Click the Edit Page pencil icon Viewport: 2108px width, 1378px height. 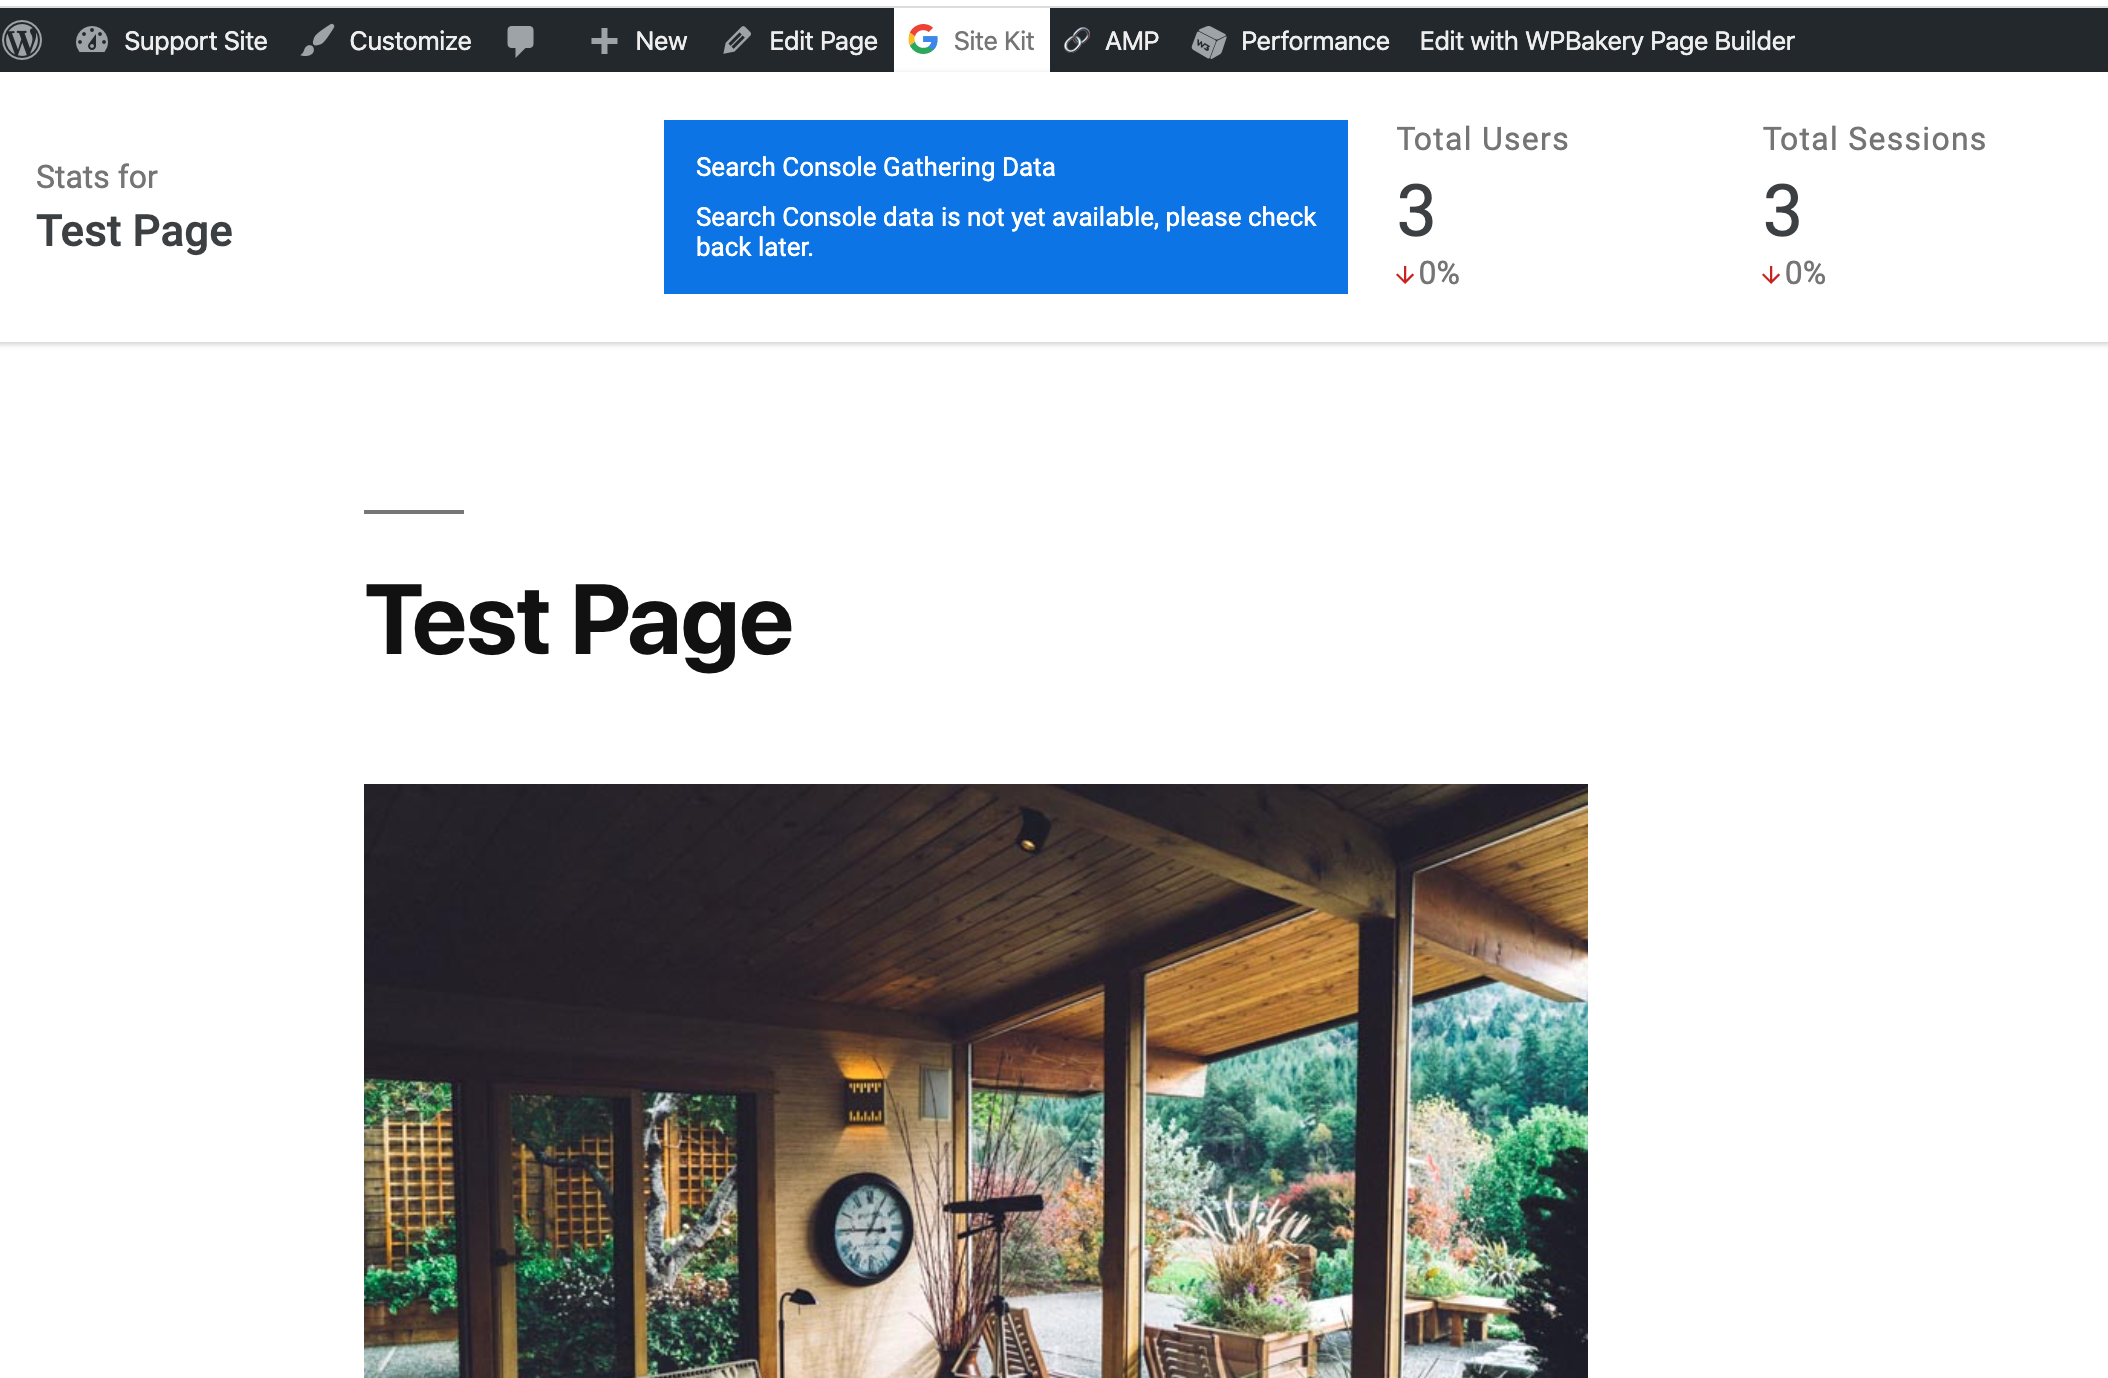click(x=737, y=41)
